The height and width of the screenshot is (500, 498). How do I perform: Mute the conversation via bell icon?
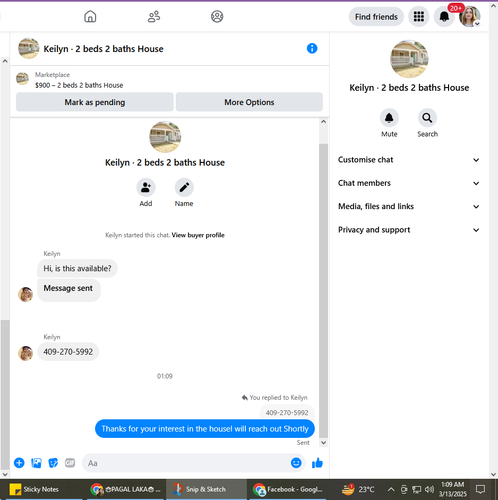[389, 118]
